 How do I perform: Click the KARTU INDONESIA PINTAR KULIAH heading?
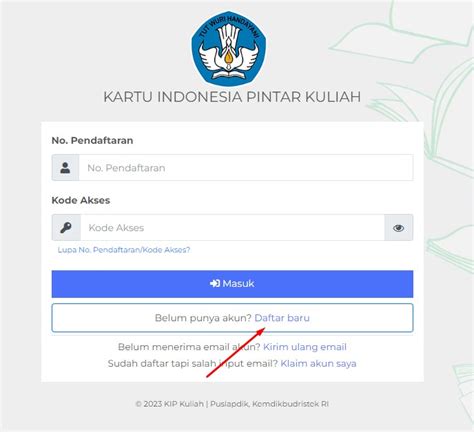232,97
